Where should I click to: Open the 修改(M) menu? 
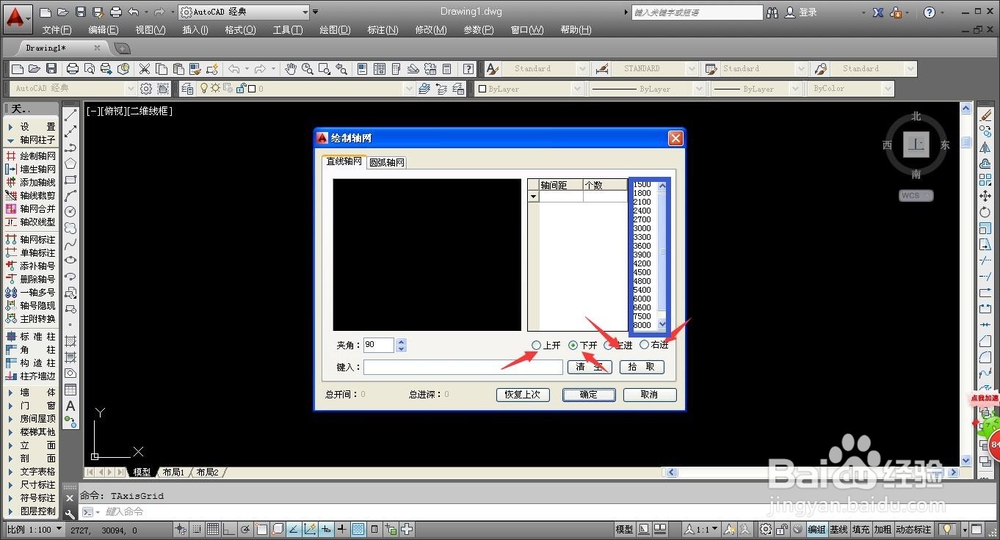(x=430, y=30)
